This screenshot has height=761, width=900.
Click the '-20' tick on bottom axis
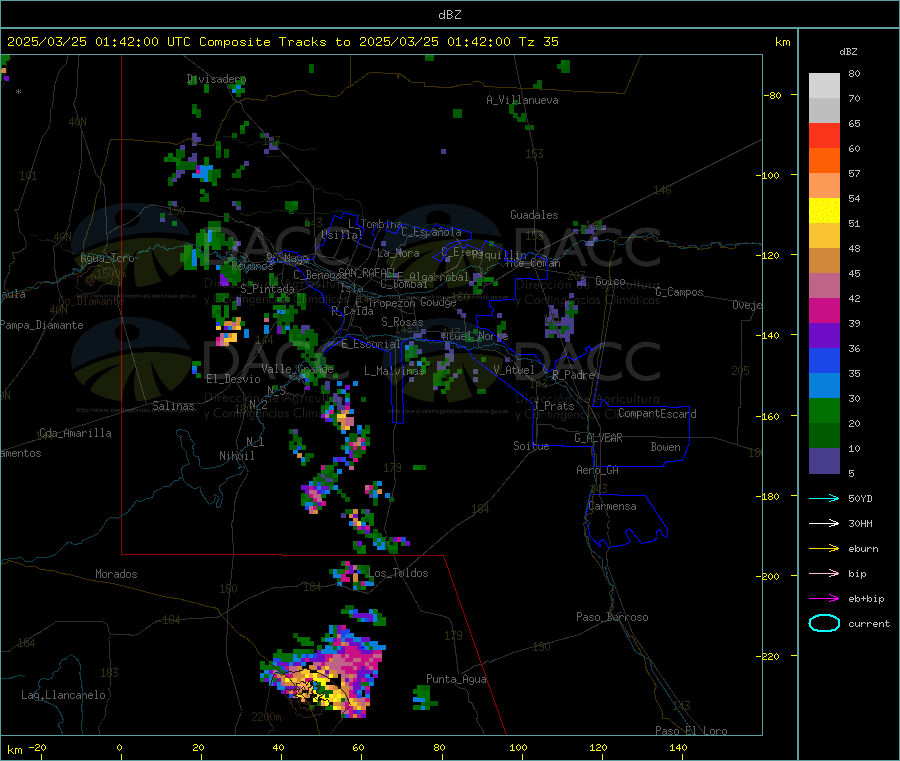(38, 747)
